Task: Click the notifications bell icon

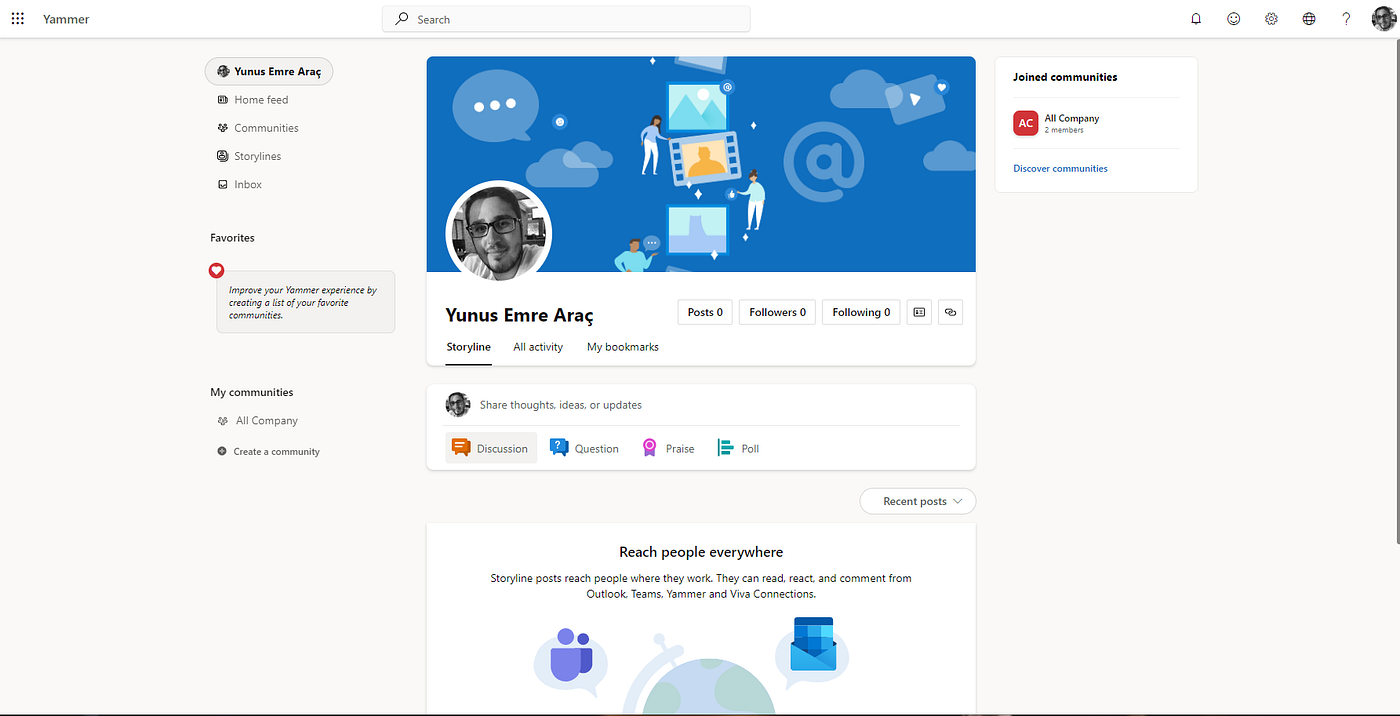Action: point(1196,19)
